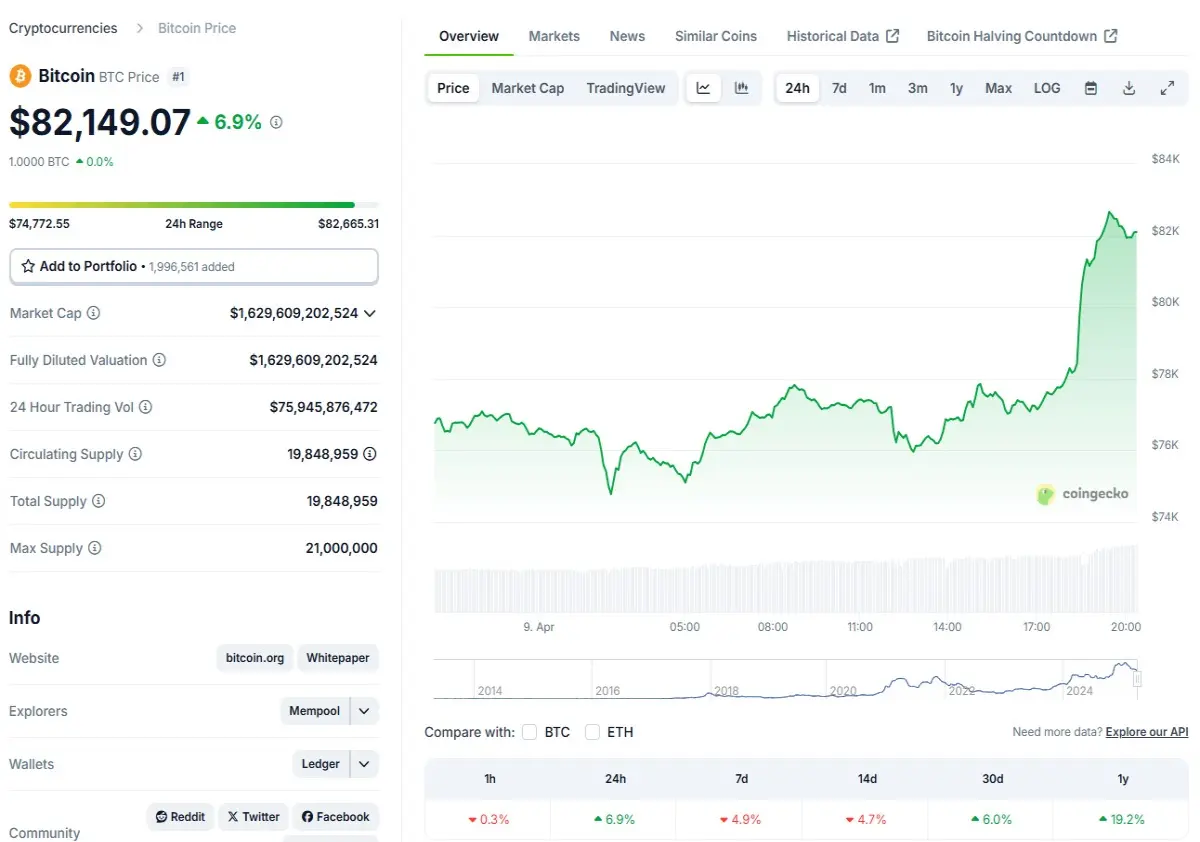Open Twitter community link
Image resolution: width=1200 pixels, height=842 pixels.
(253, 817)
